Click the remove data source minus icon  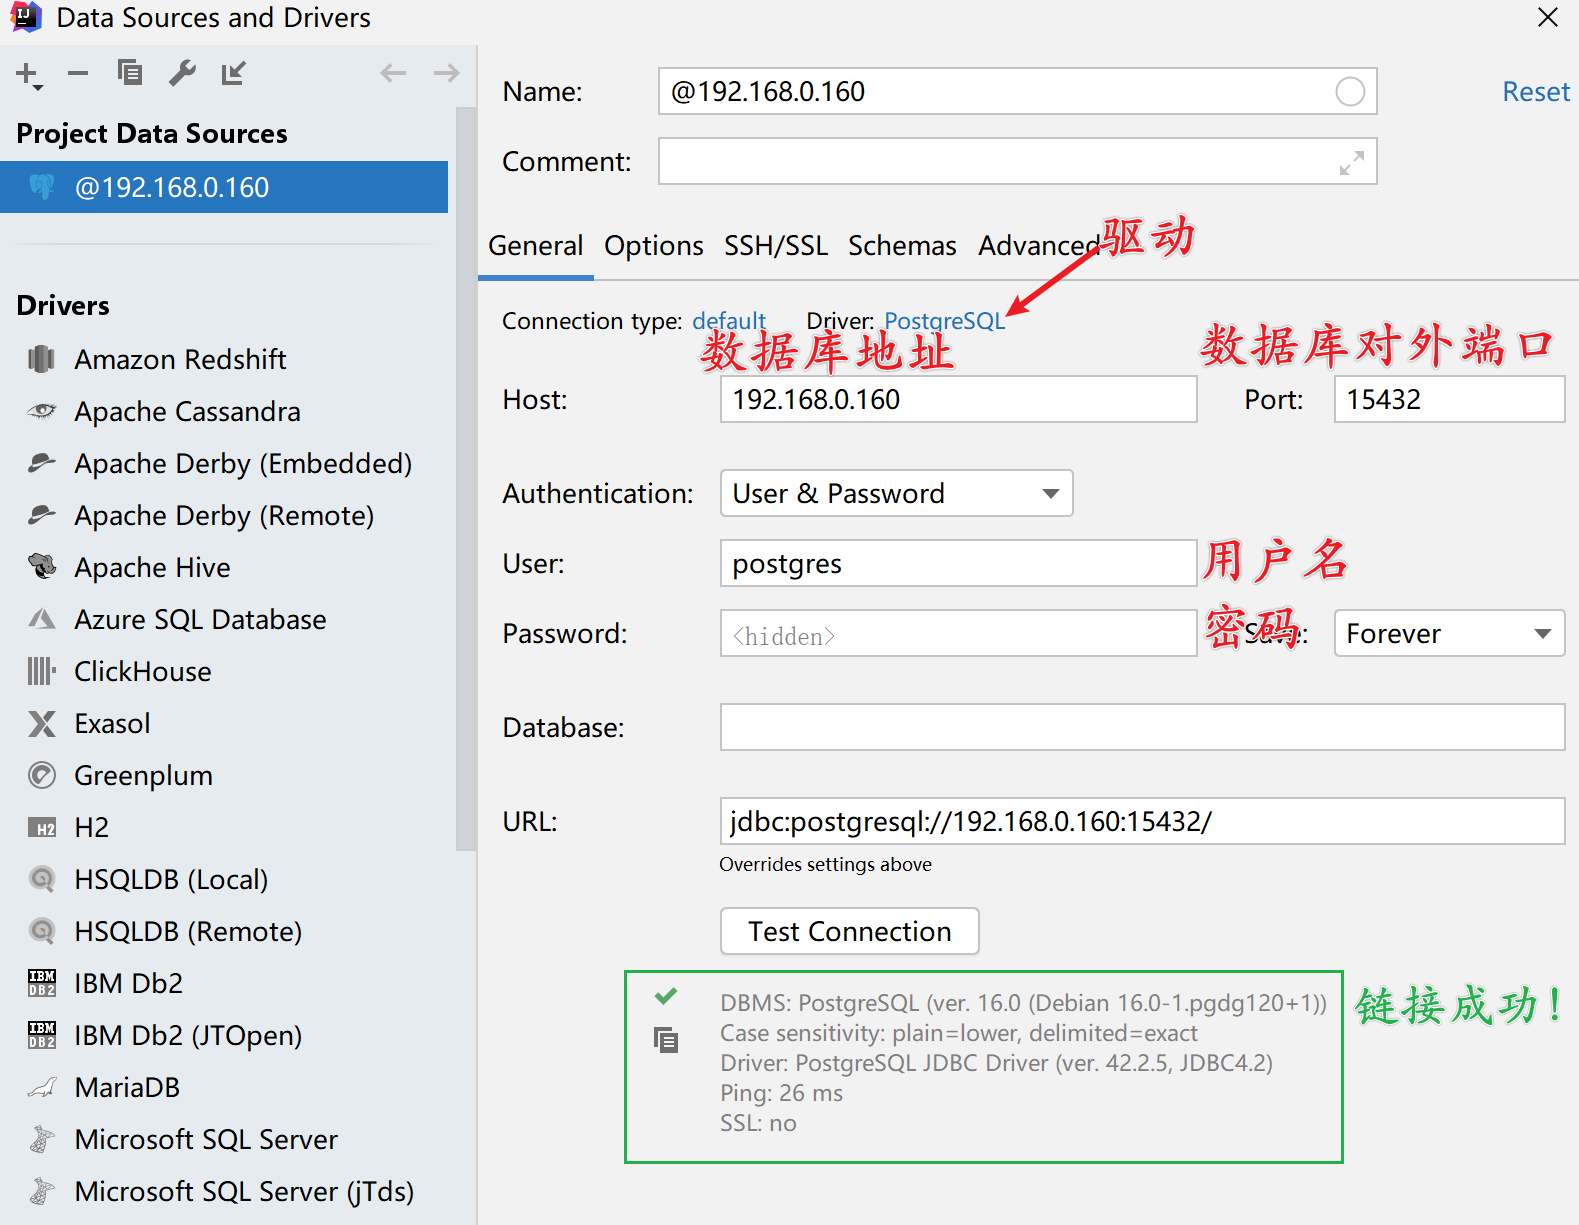78,73
